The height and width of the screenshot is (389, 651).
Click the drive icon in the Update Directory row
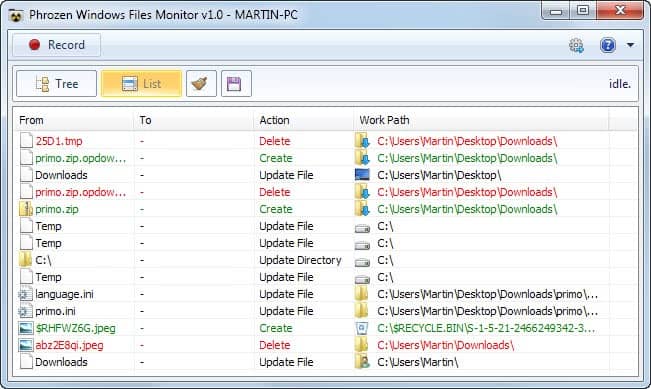point(362,262)
